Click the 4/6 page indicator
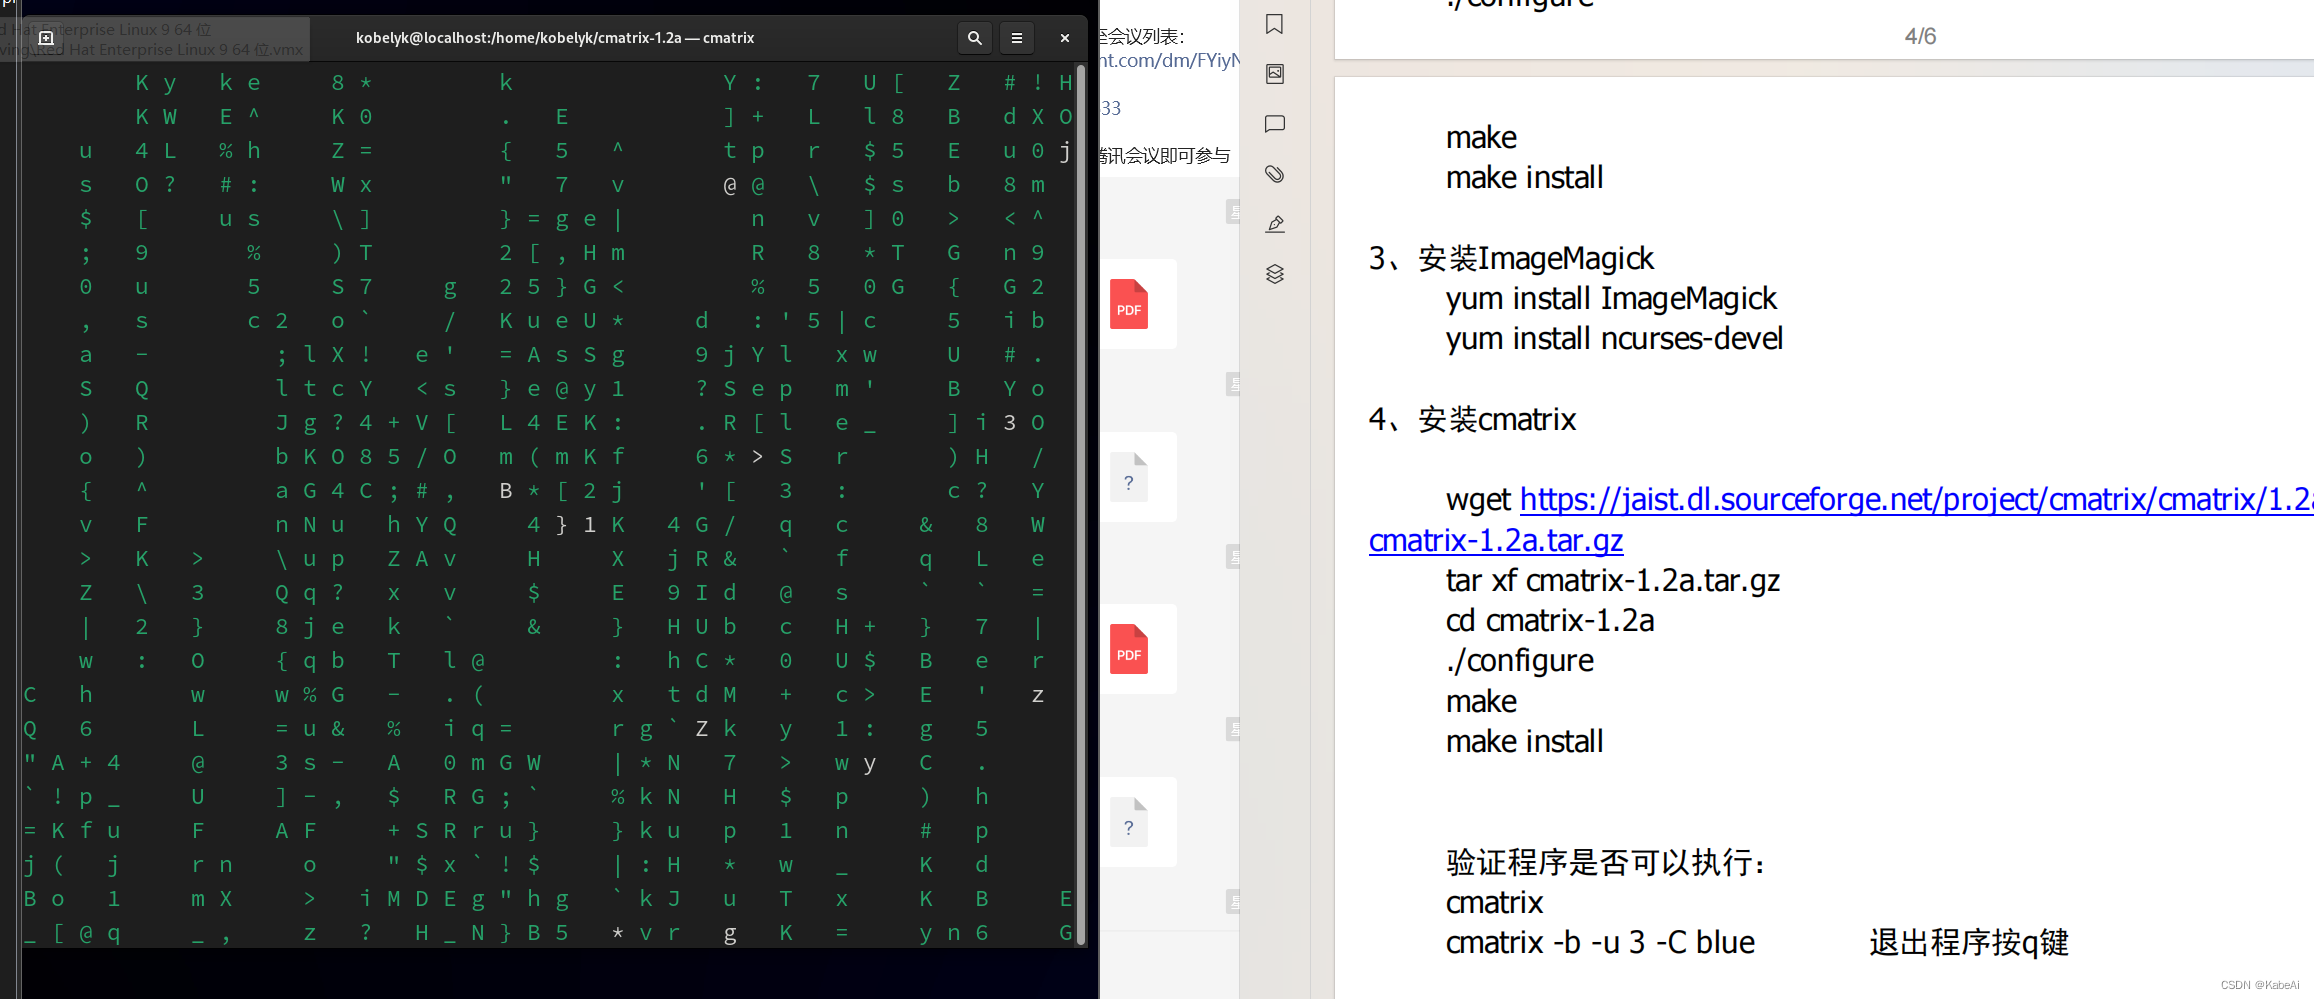The width and height of the screenshot is (2314, 999). [x=1918, y=35]
